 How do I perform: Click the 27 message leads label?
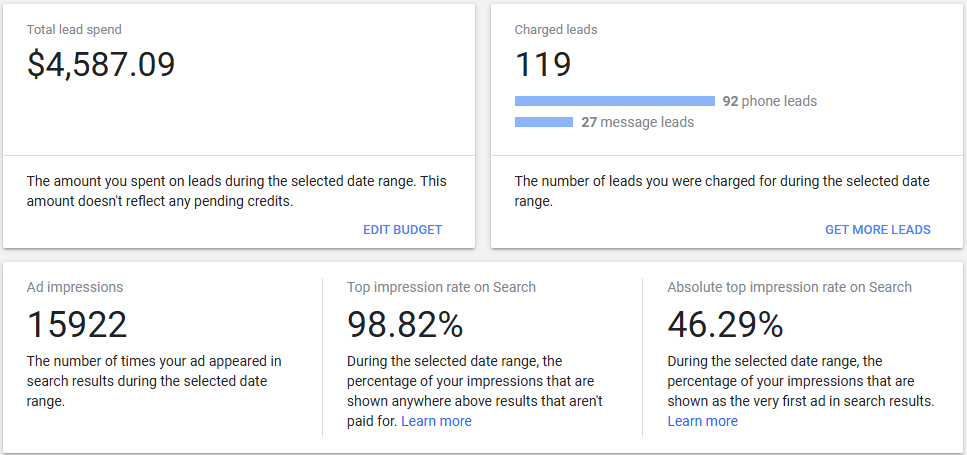click(x=637, y=122)
